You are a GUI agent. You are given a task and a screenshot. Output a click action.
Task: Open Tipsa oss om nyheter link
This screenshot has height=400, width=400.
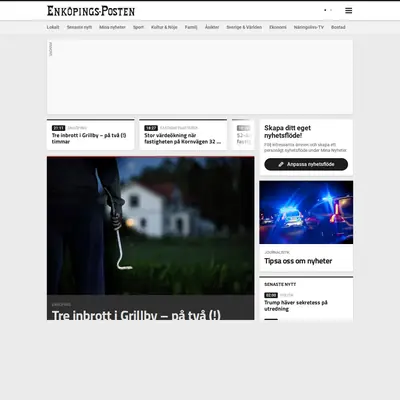[x=298, y=261]
